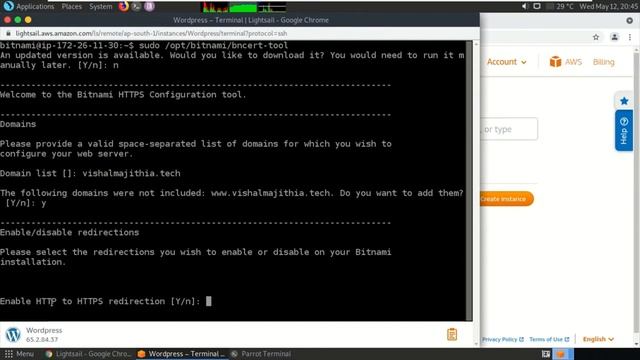The width and height of the screenshot is (640, 360).
Task: Open the Terms of Use link
Action: 549,339
